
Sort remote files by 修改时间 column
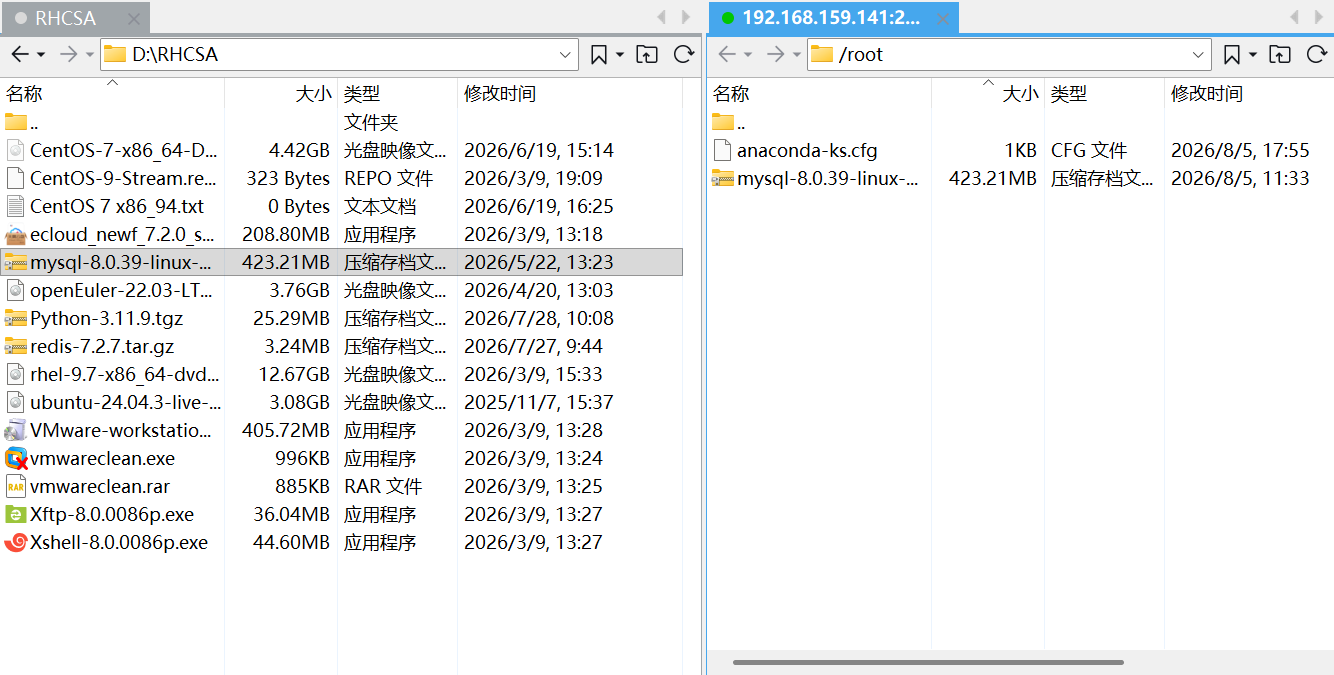tap(1248, 94)
